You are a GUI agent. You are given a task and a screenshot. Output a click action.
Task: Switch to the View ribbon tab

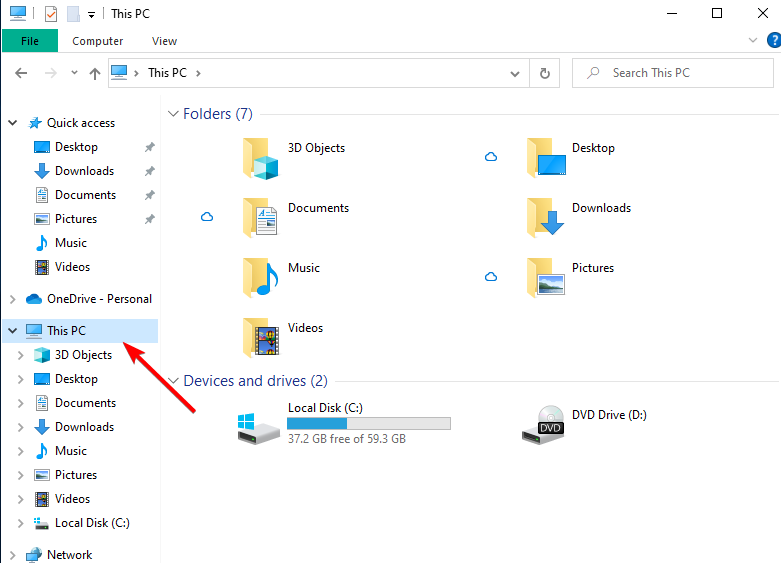pos(164,41)
